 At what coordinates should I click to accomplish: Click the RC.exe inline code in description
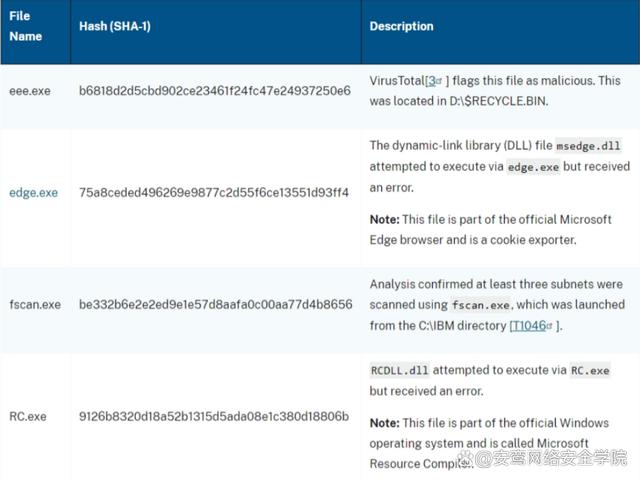click(x=590, y=370)
